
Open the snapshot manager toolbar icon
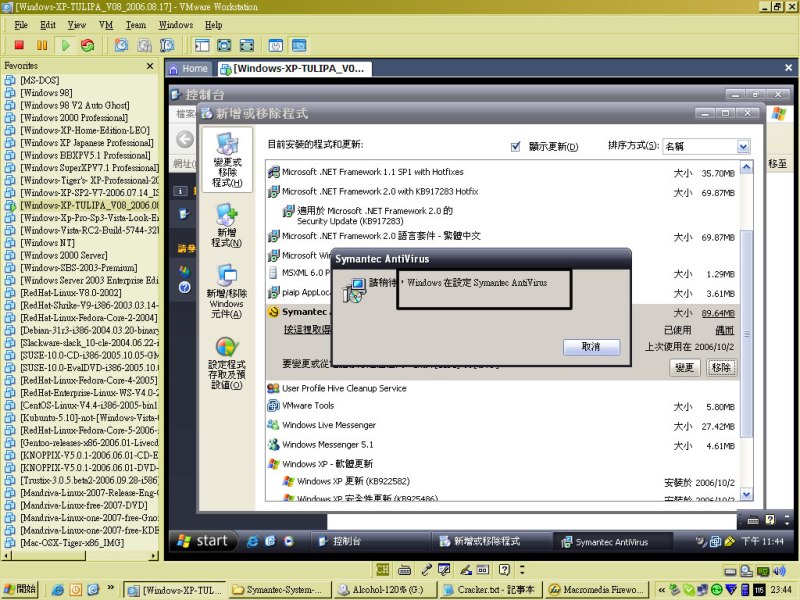[x=167, y=45]
